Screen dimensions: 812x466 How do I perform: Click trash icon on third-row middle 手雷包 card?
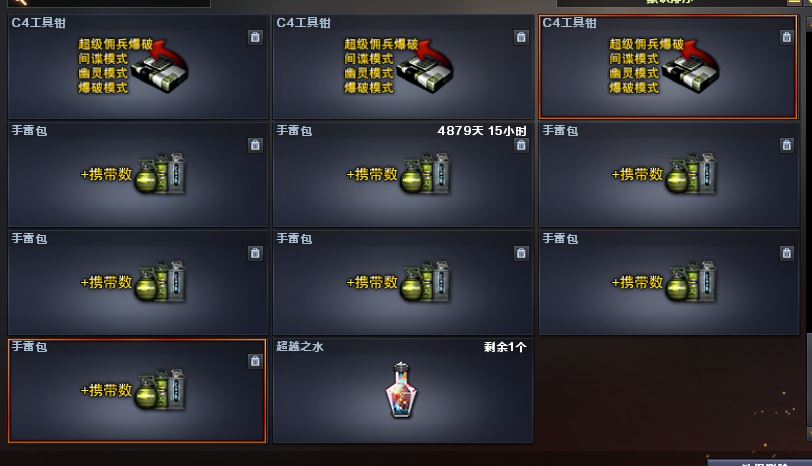521,253
